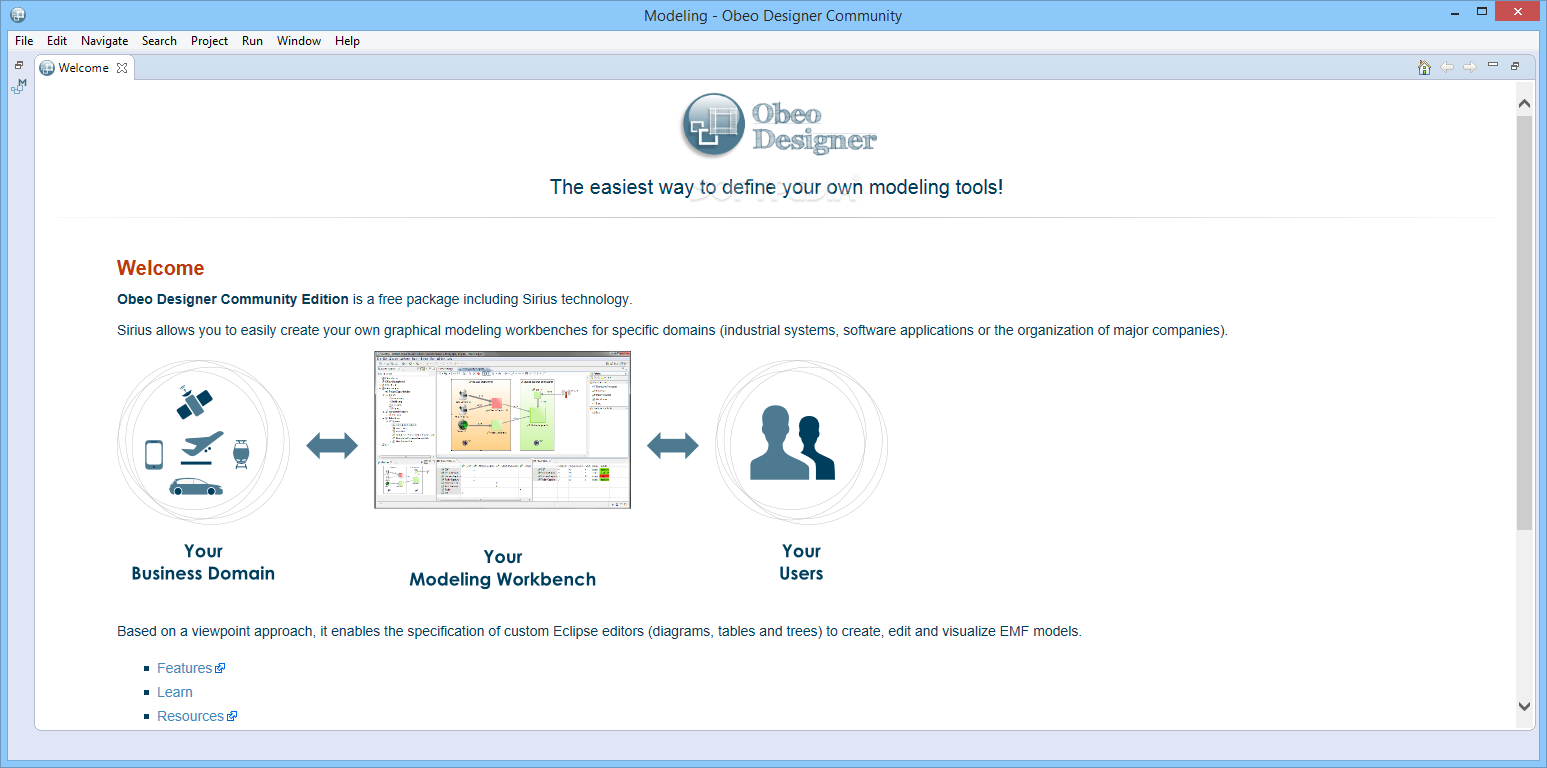Open the Project menu
Image resolution: width=1547 pixels, height=768 pixels.
209,41
